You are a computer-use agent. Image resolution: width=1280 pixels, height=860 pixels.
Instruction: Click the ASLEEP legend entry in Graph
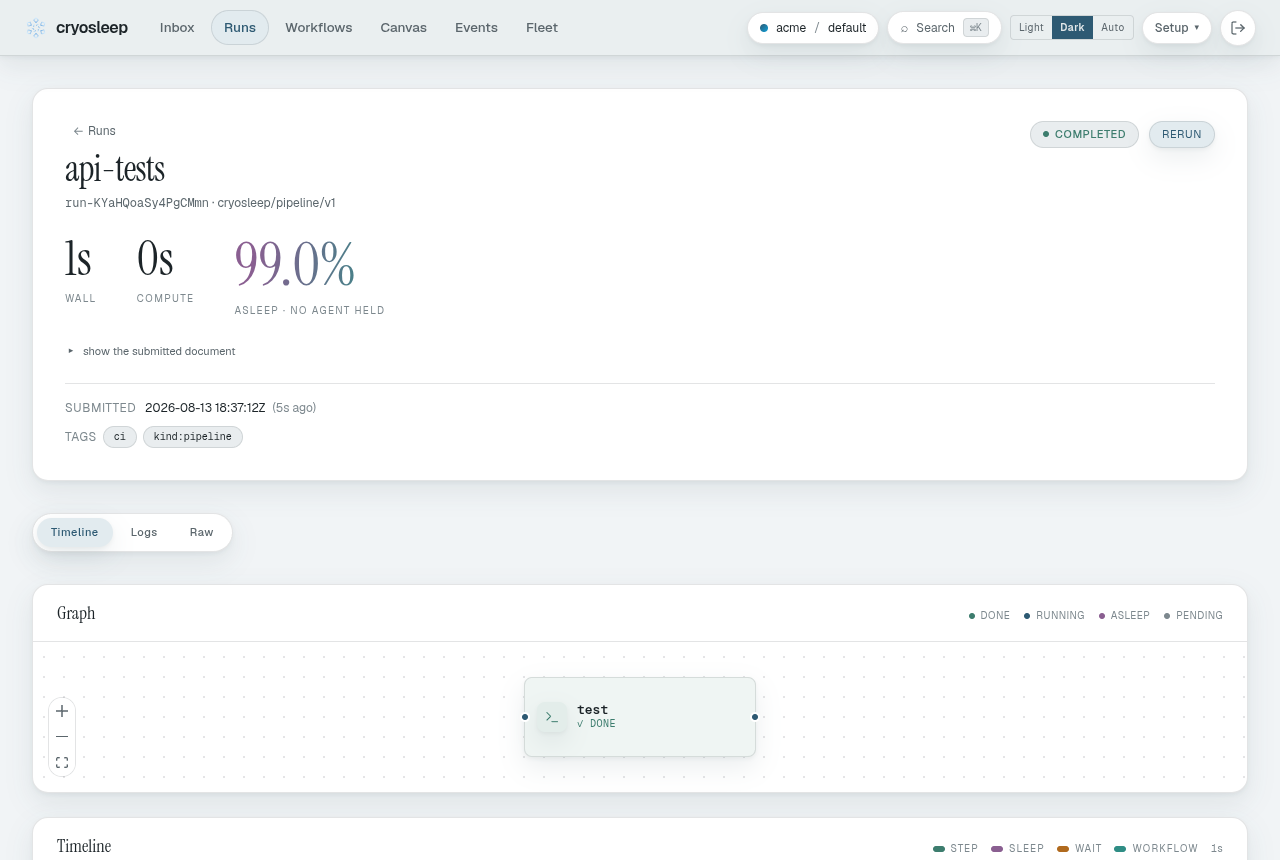[1124, 616]
